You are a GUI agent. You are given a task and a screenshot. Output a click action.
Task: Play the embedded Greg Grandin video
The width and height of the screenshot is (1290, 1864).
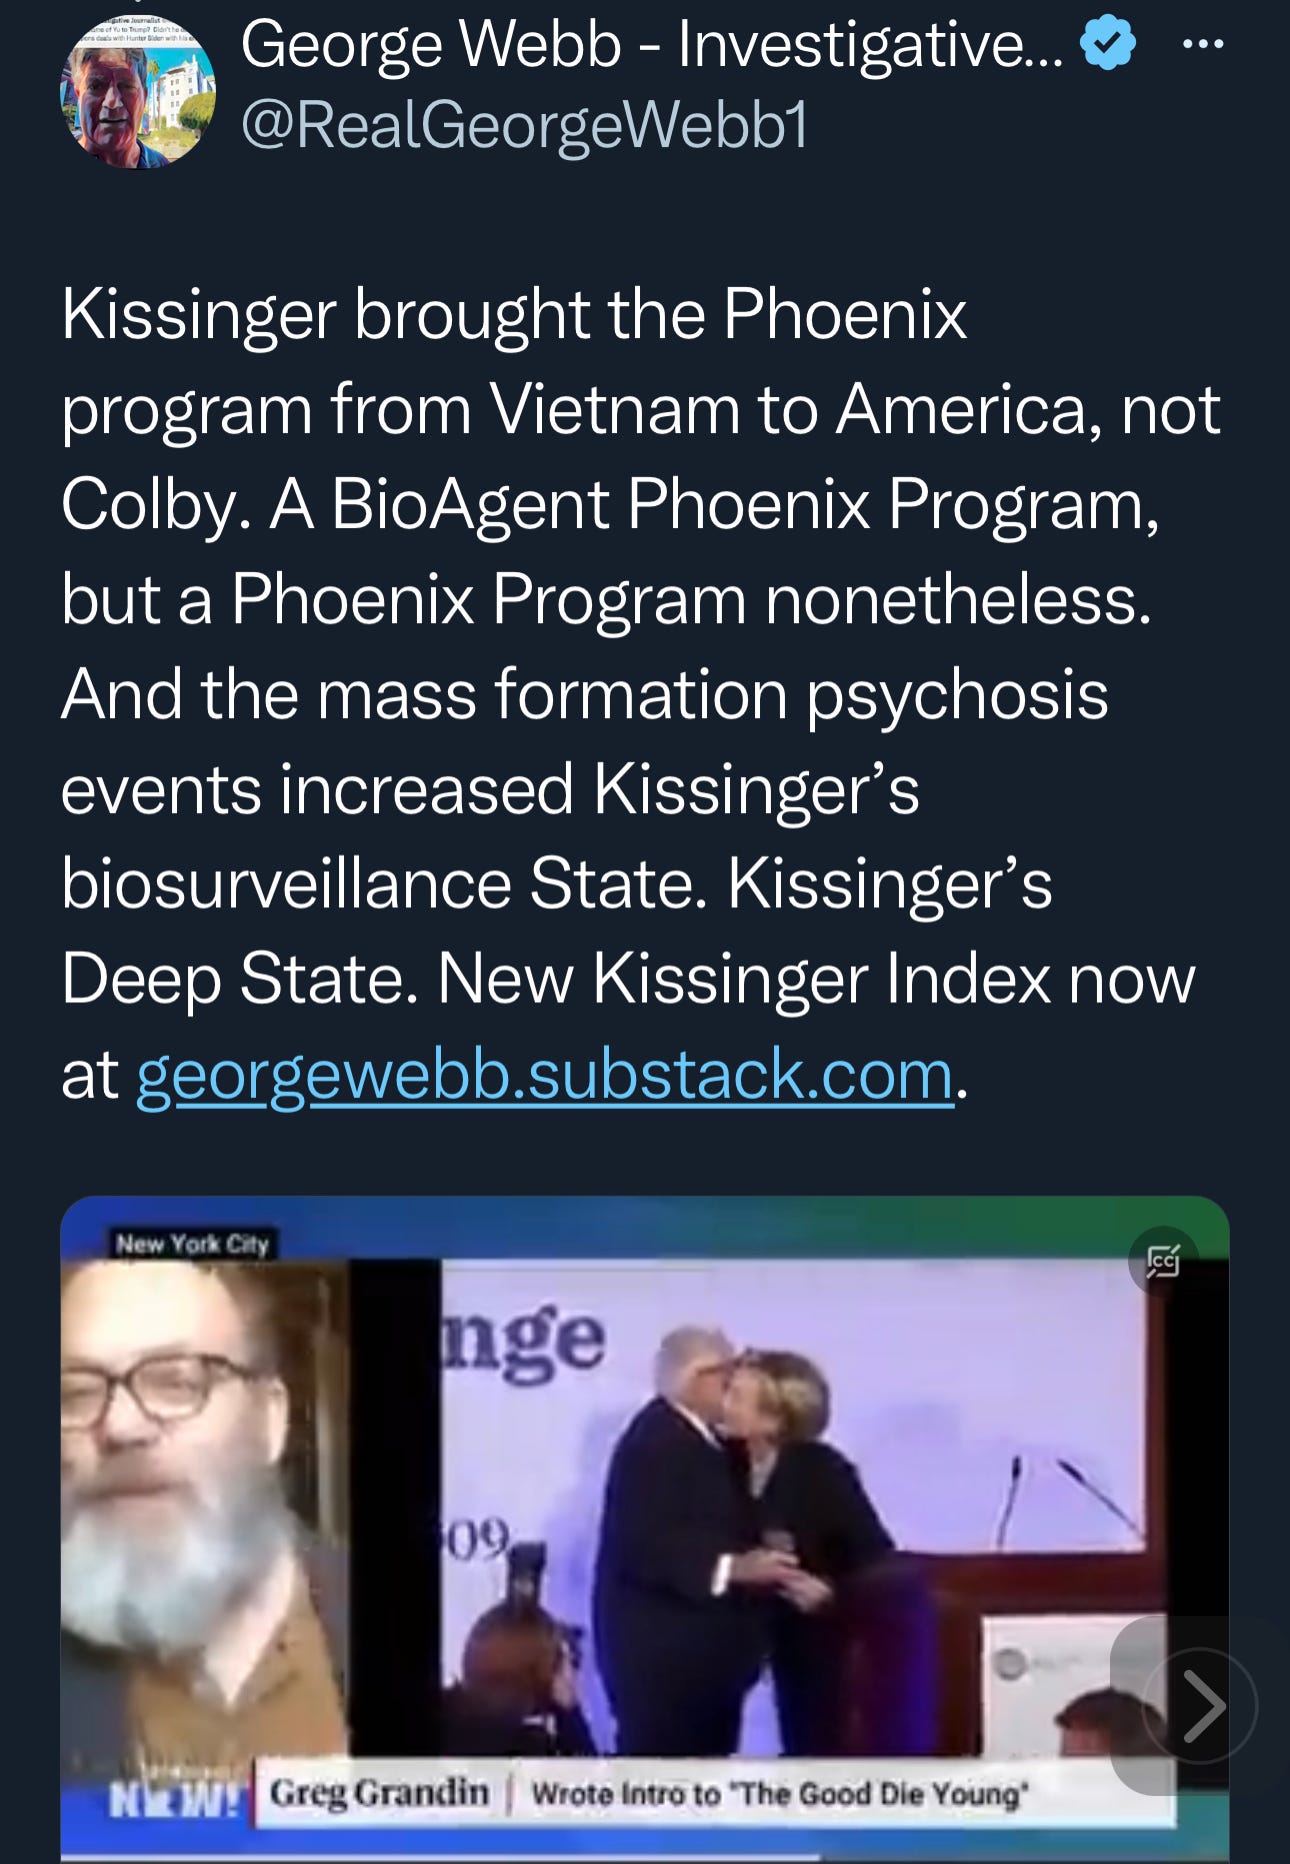(644, 1530)
